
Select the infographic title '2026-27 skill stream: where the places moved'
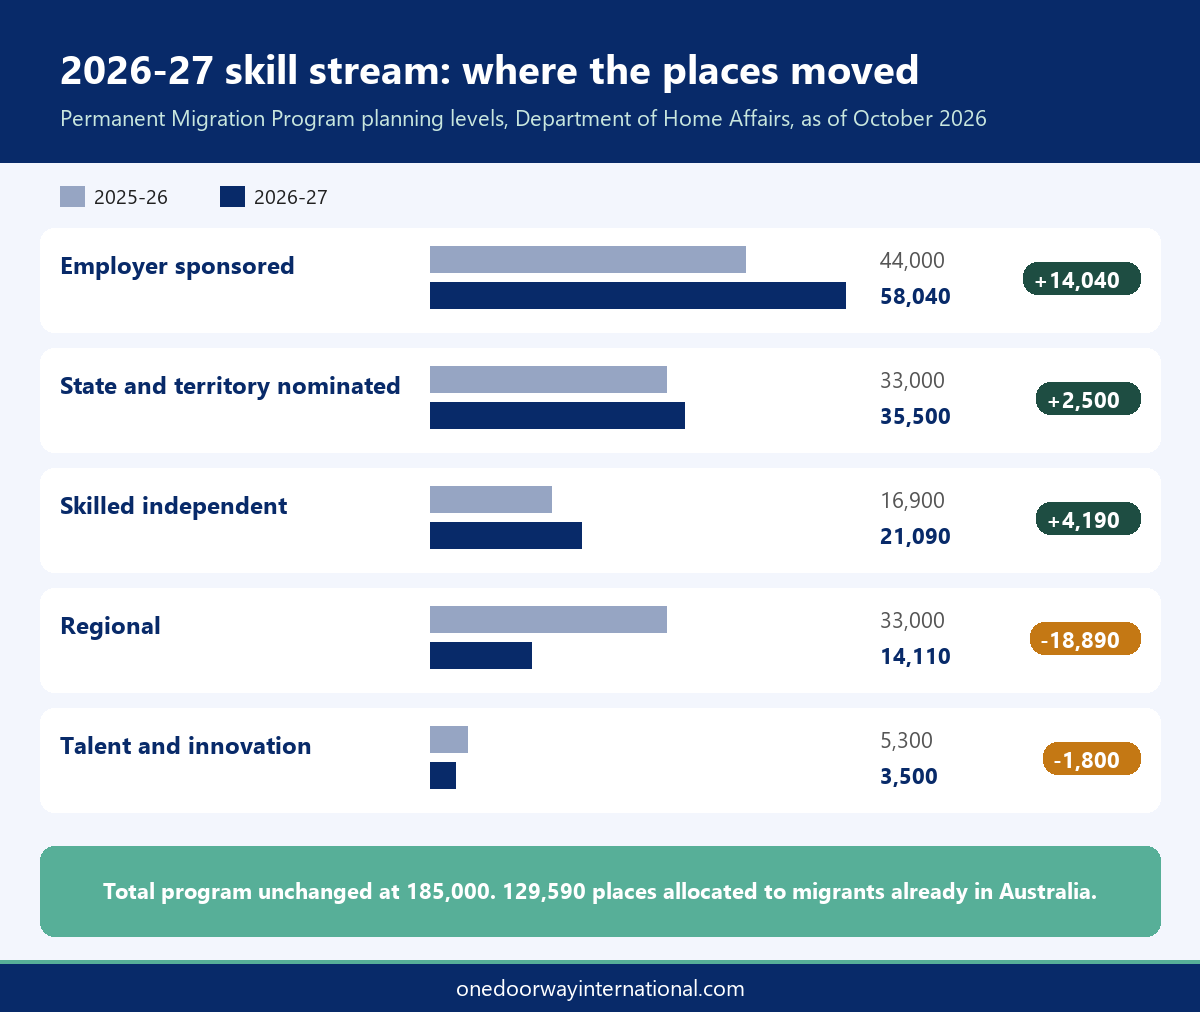(489, 71)
